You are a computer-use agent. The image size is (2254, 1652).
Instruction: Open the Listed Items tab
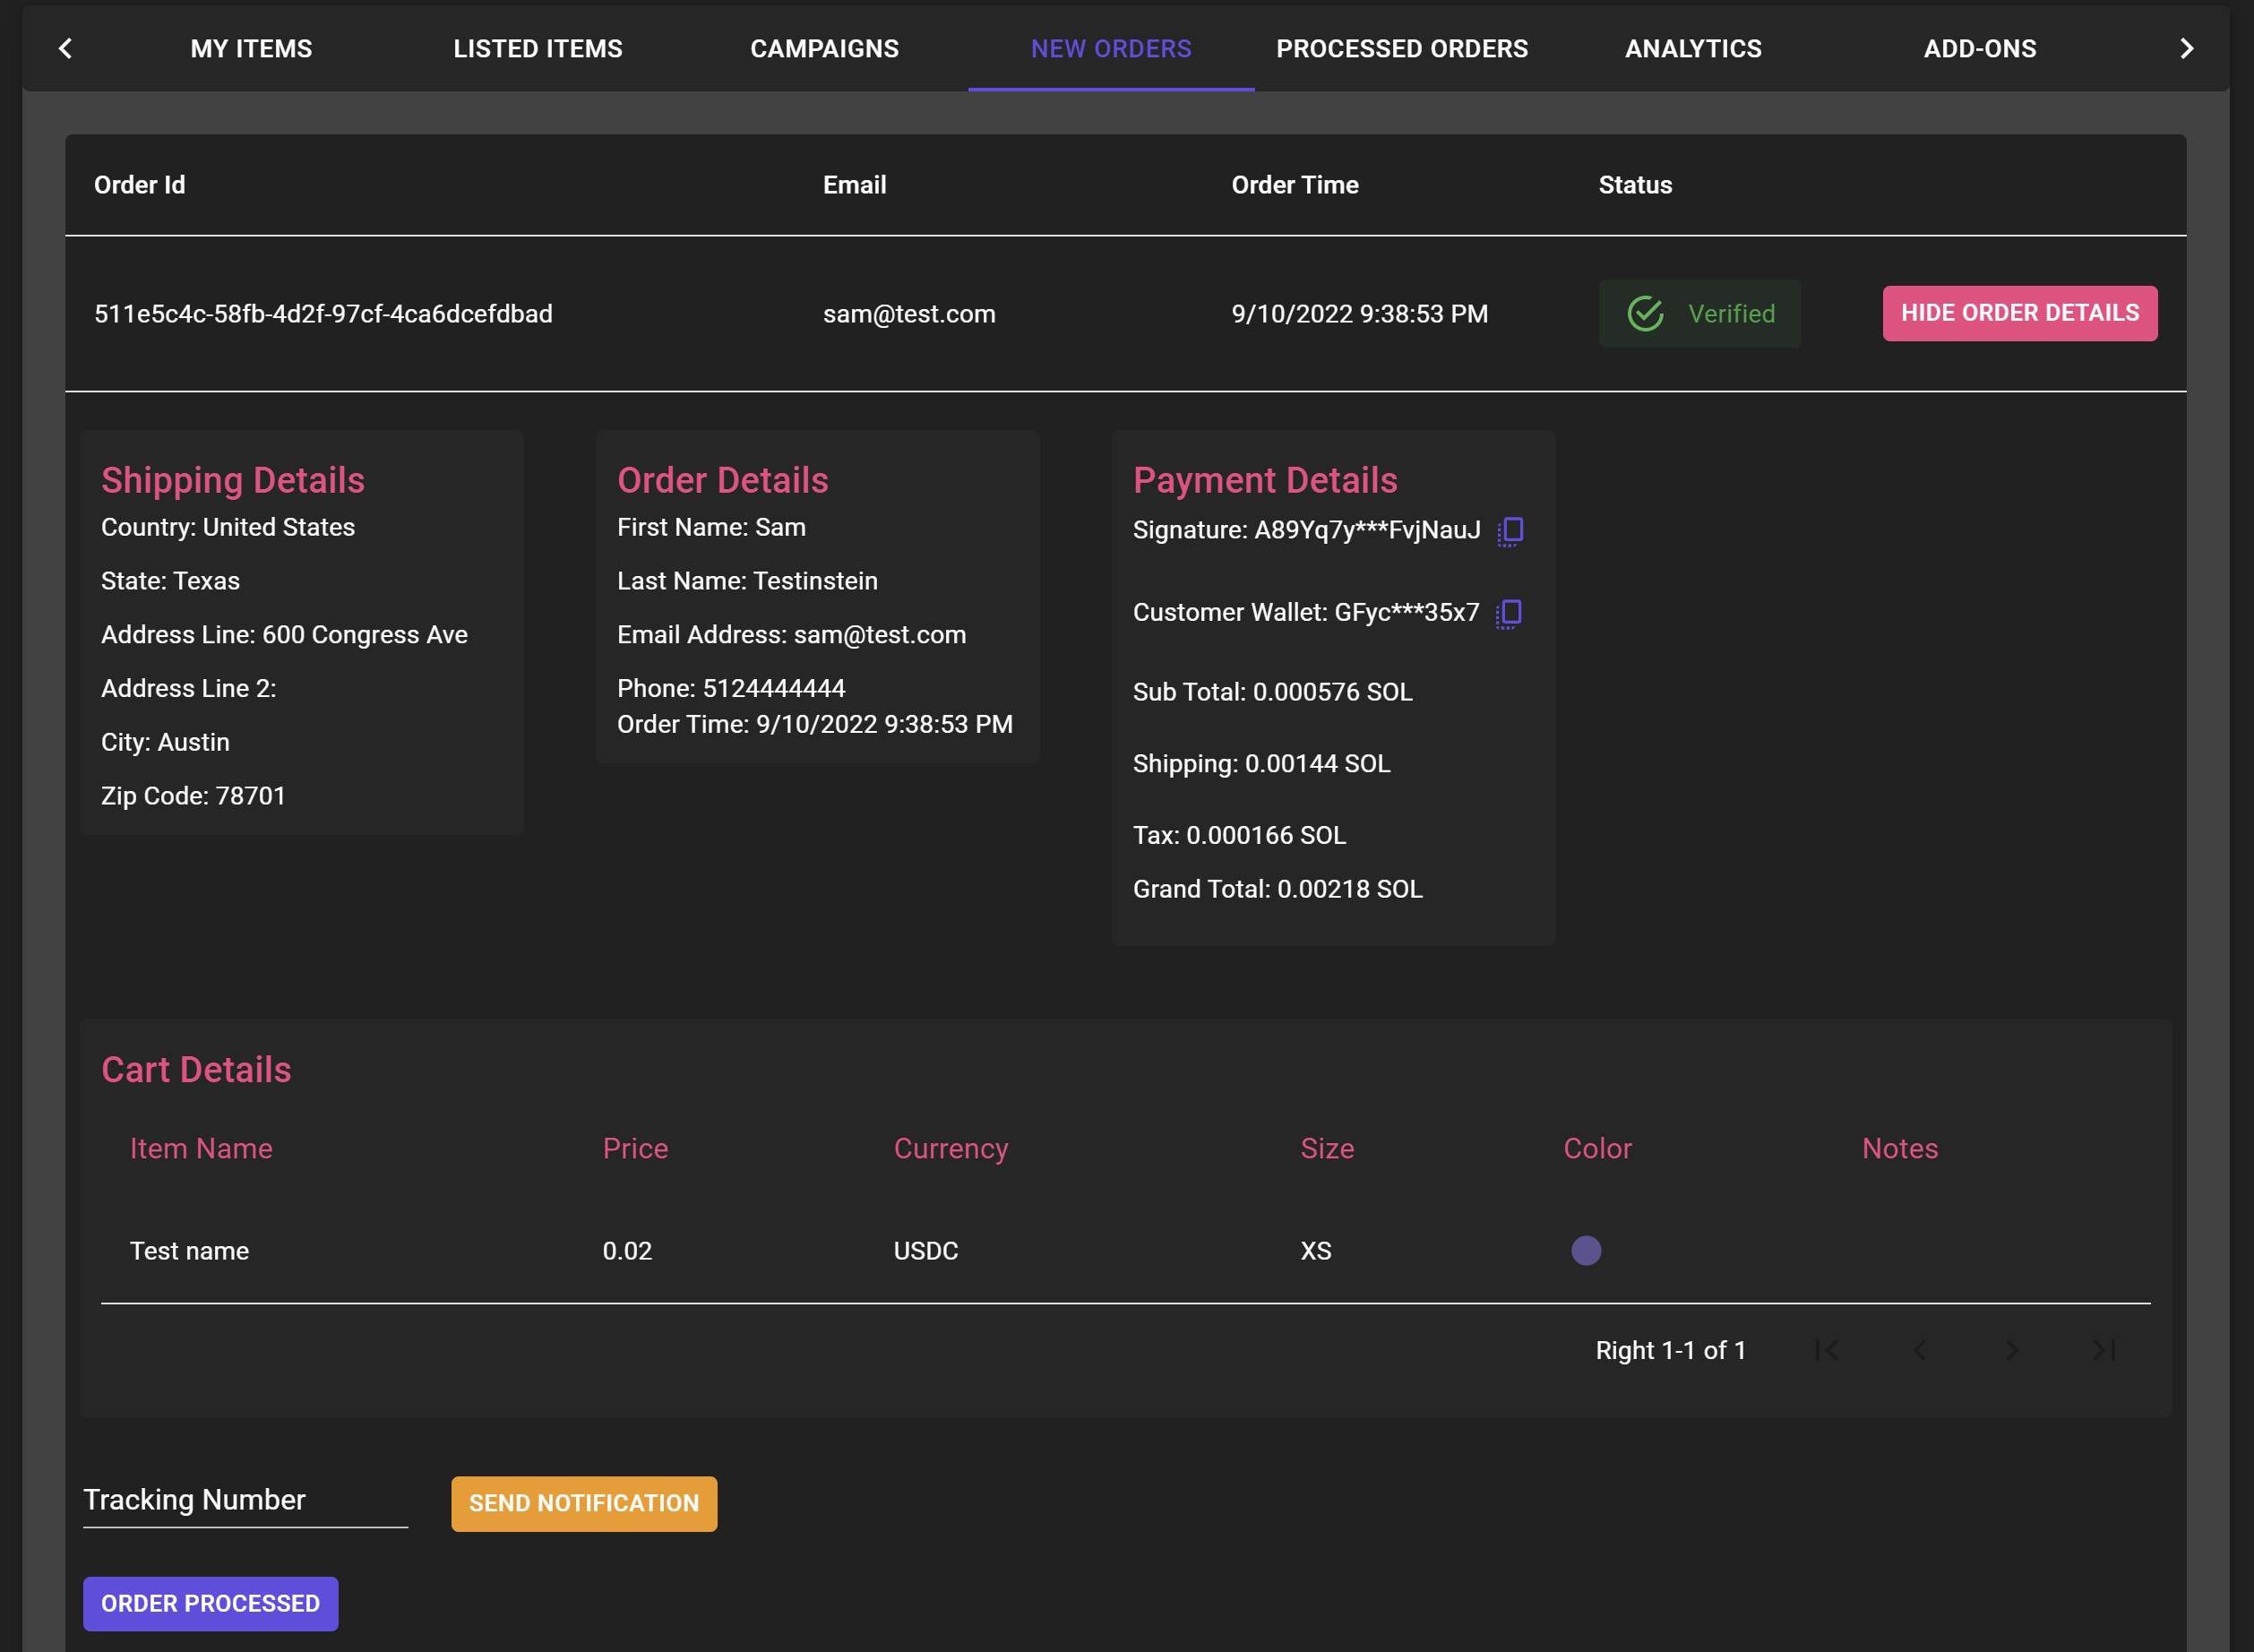(x=538, y=49)
